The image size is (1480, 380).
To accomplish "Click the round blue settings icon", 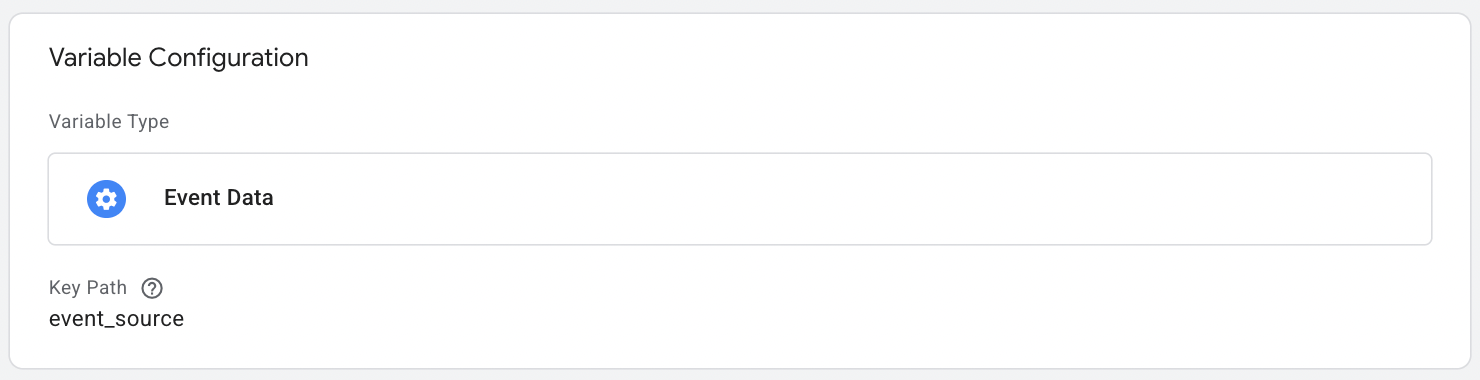I will click(x=106, y=199).
